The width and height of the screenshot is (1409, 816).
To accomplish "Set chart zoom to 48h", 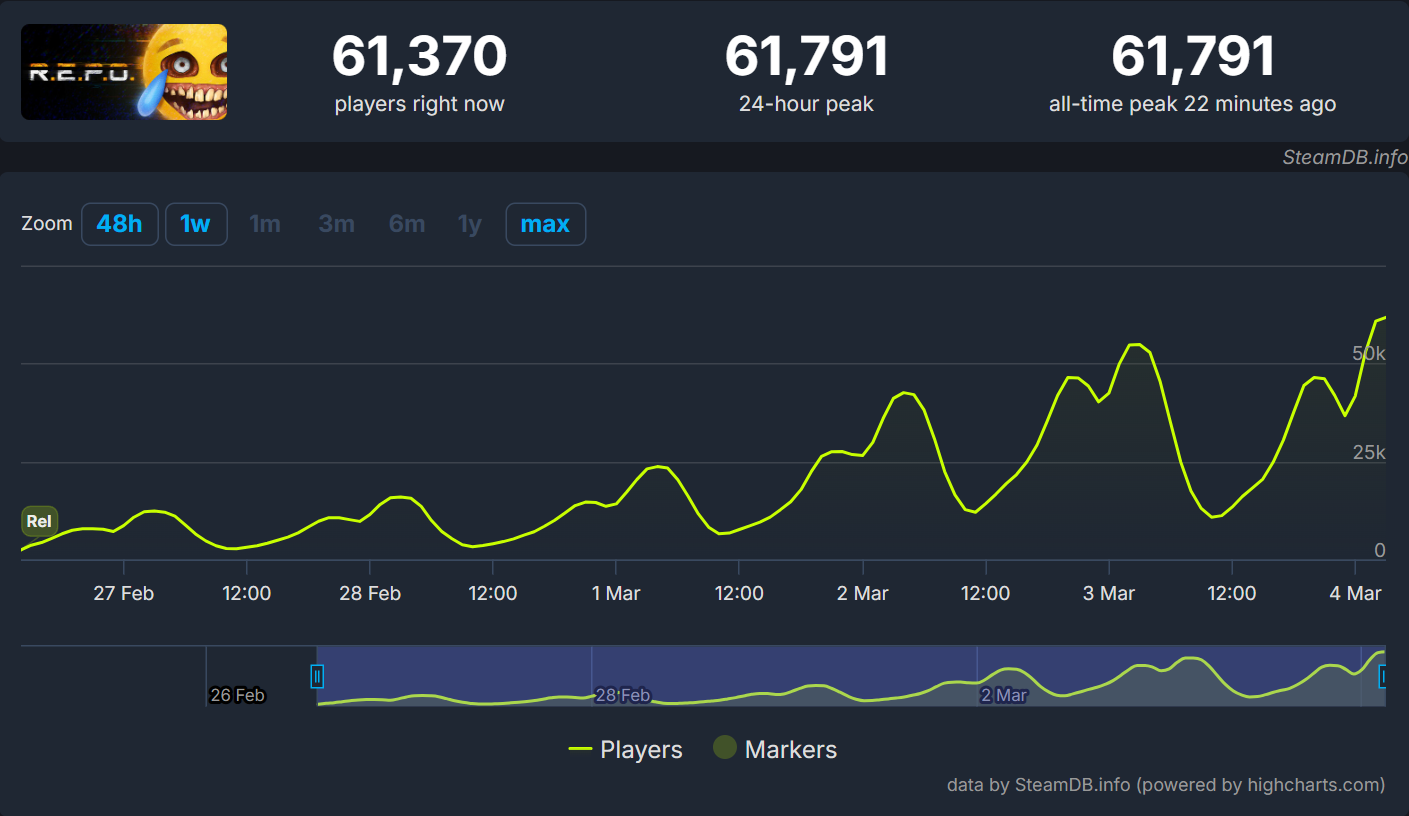I will (119, 224).
